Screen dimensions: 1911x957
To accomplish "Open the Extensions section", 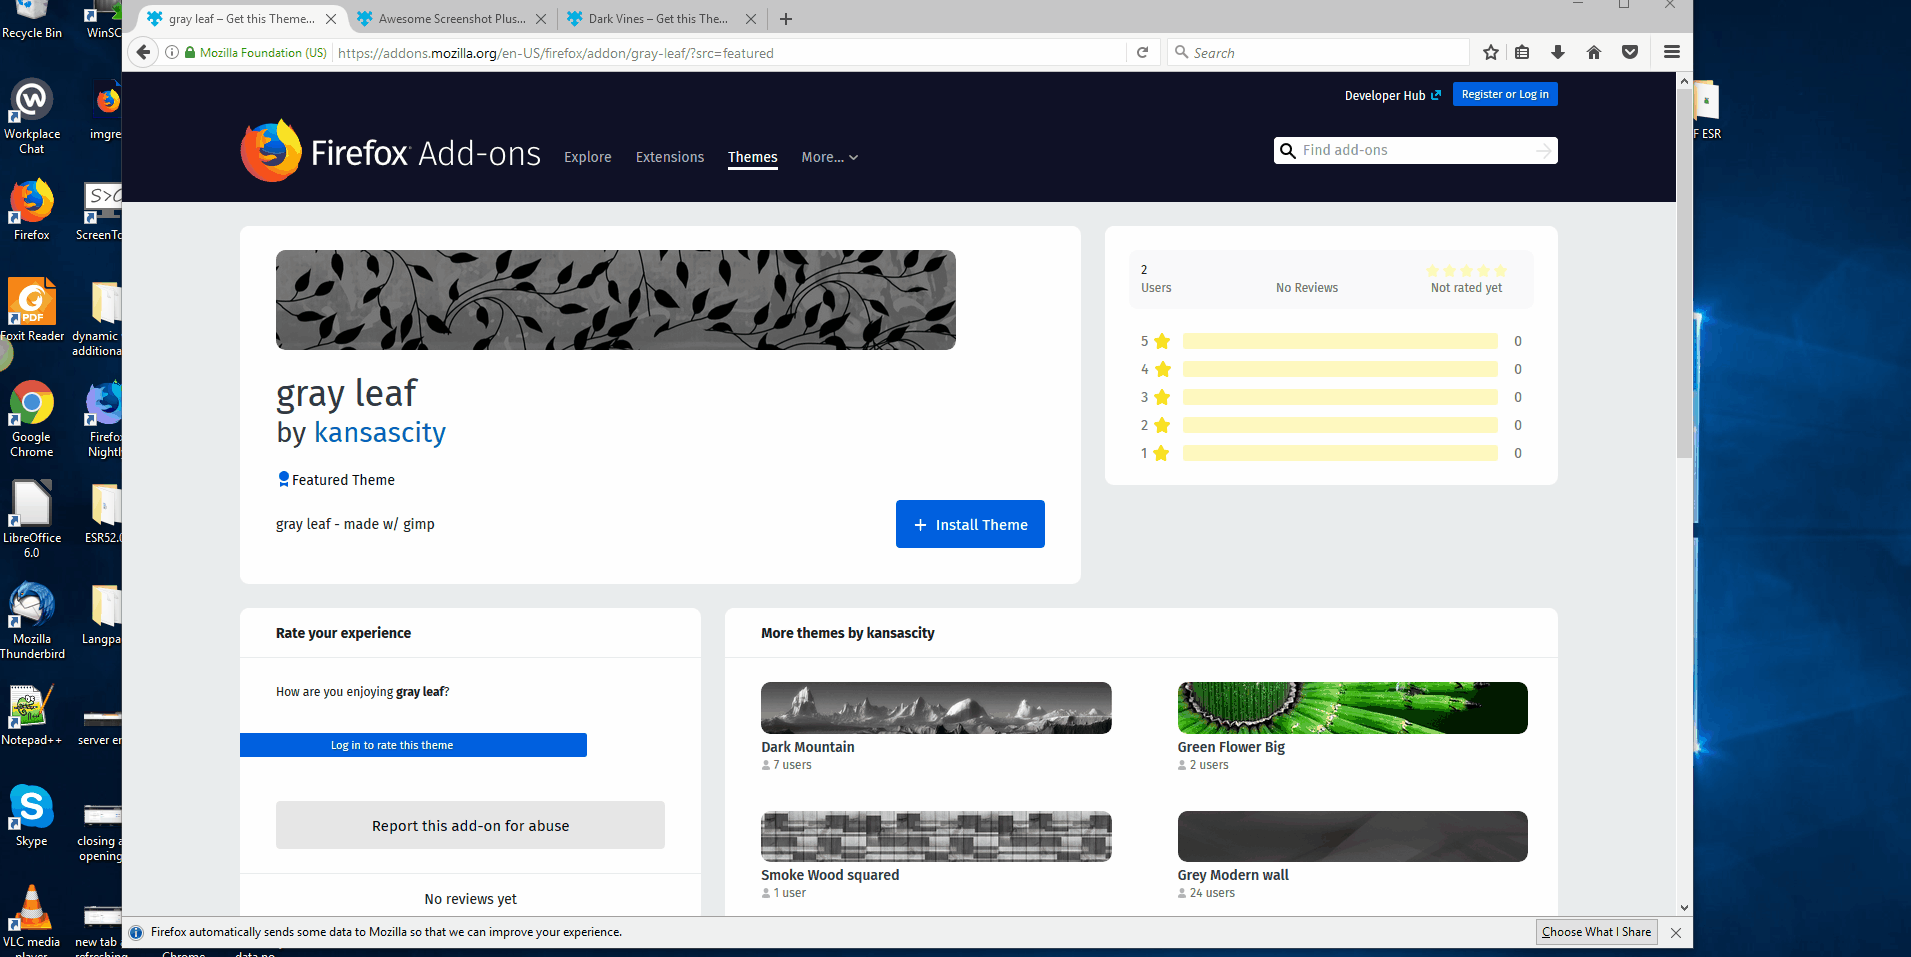I will tap(670, 157).
